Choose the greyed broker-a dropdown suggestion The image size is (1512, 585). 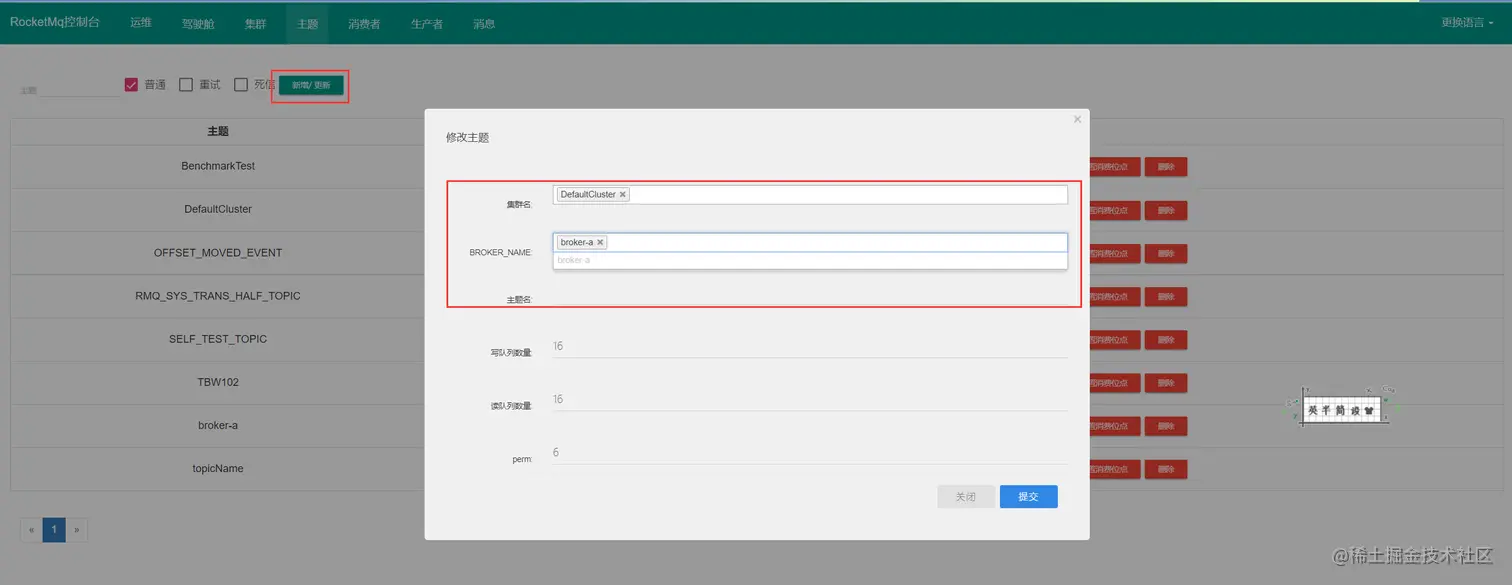click(810, 260)
